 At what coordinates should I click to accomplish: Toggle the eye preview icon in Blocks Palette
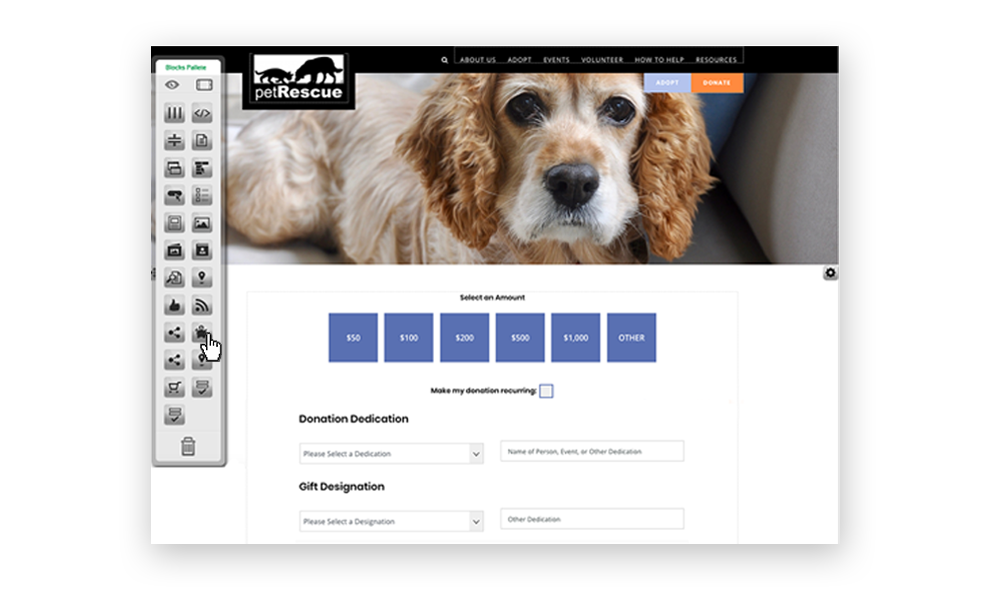172,85
